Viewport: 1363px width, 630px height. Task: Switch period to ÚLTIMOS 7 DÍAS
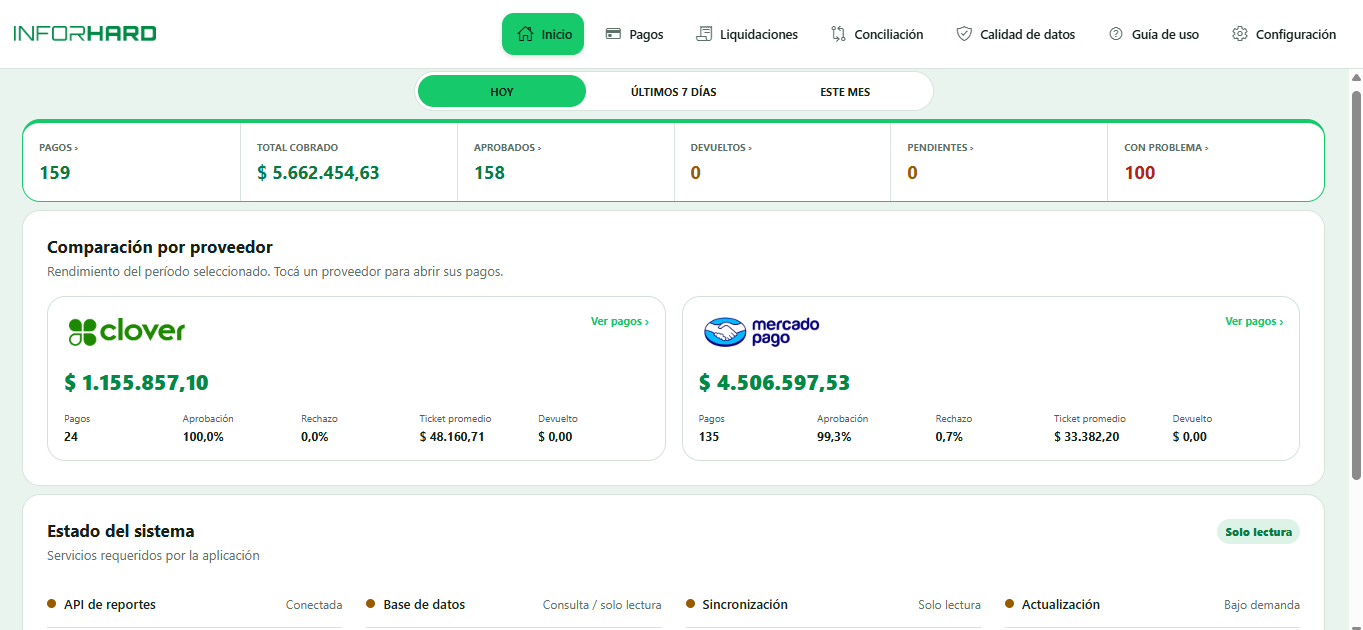(x=674, y=91)
